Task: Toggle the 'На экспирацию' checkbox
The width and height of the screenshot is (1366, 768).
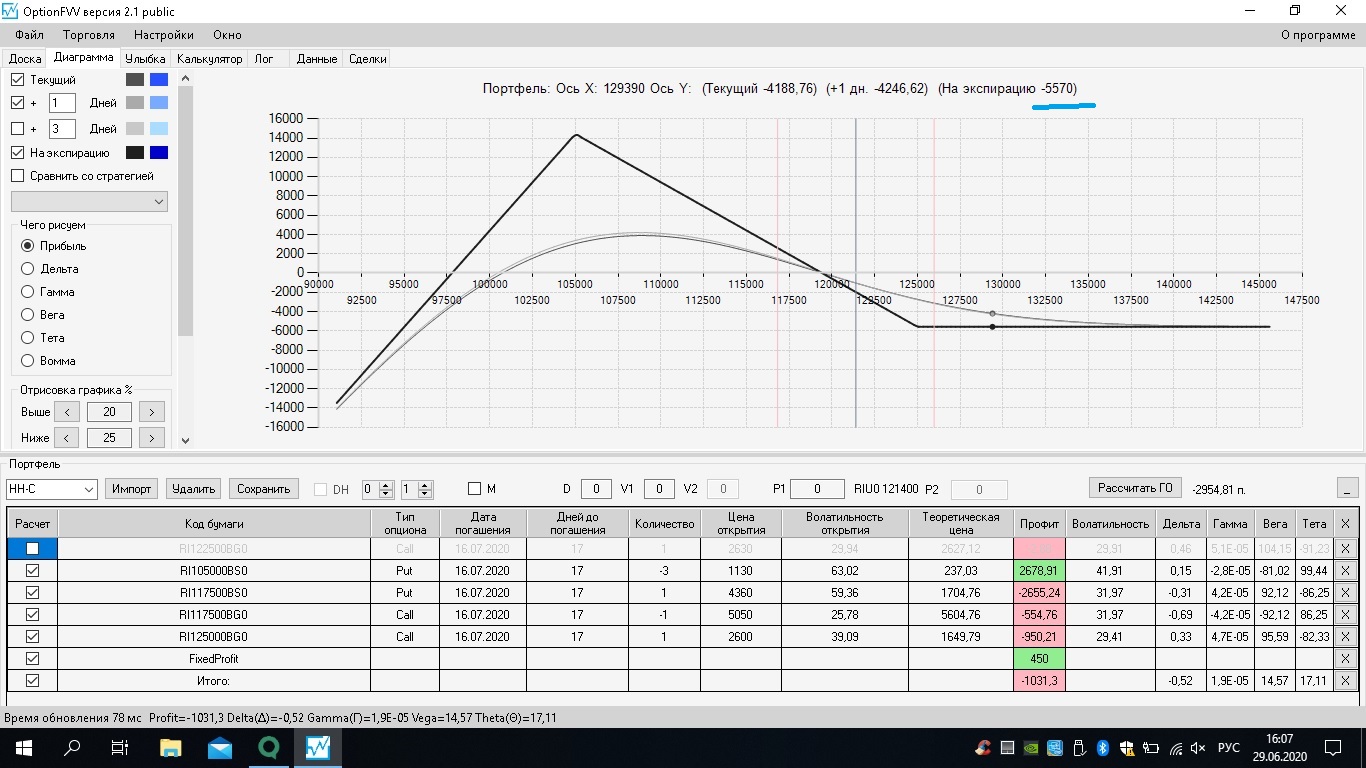Action: (x=17, y=153)
